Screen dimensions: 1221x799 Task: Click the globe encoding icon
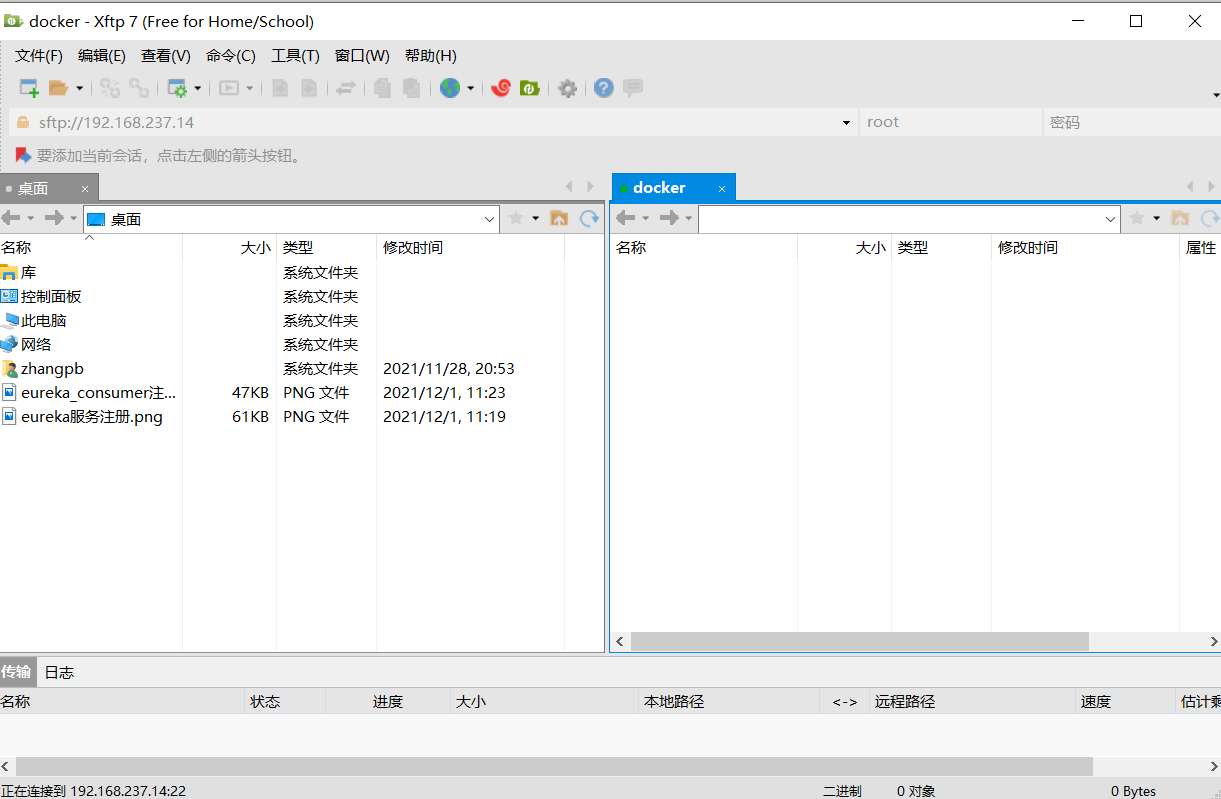450,88
